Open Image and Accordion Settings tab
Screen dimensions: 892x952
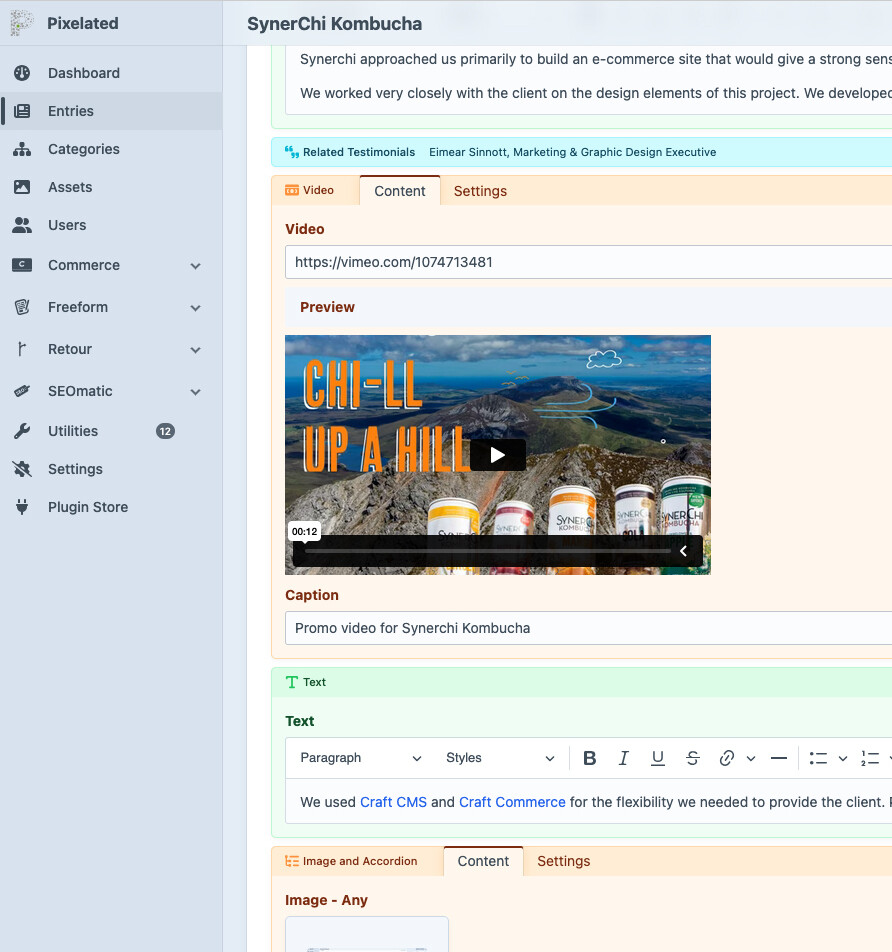click(x=563, y=861)
